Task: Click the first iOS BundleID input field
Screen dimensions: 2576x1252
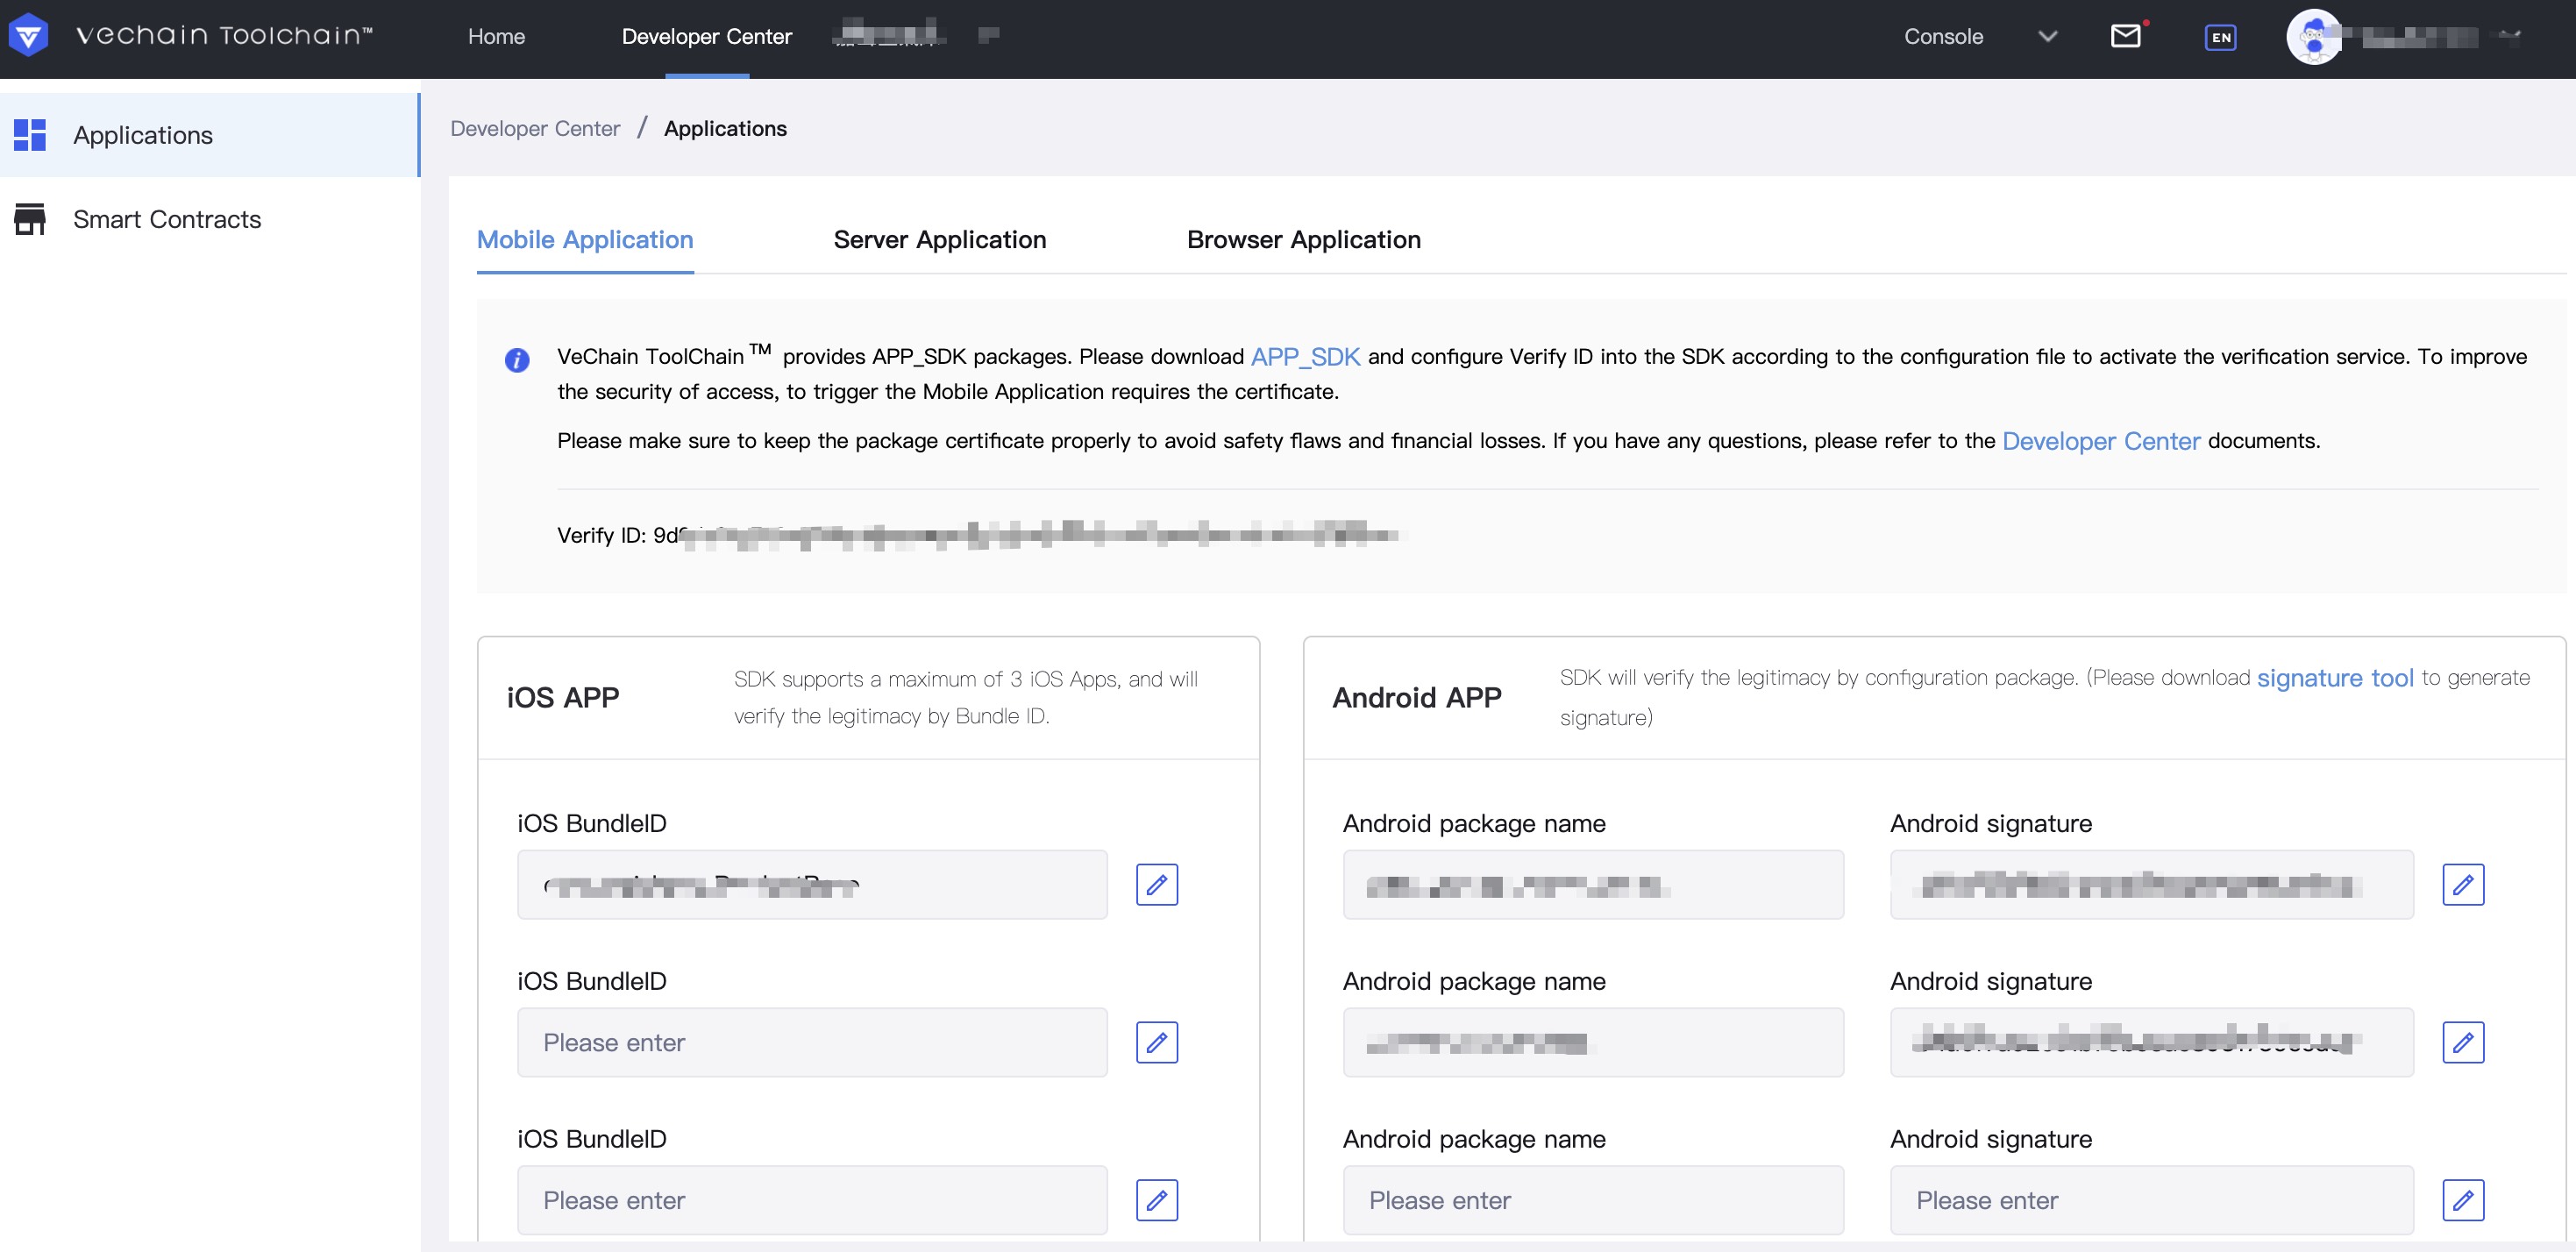Action: (x=812, y=885)
